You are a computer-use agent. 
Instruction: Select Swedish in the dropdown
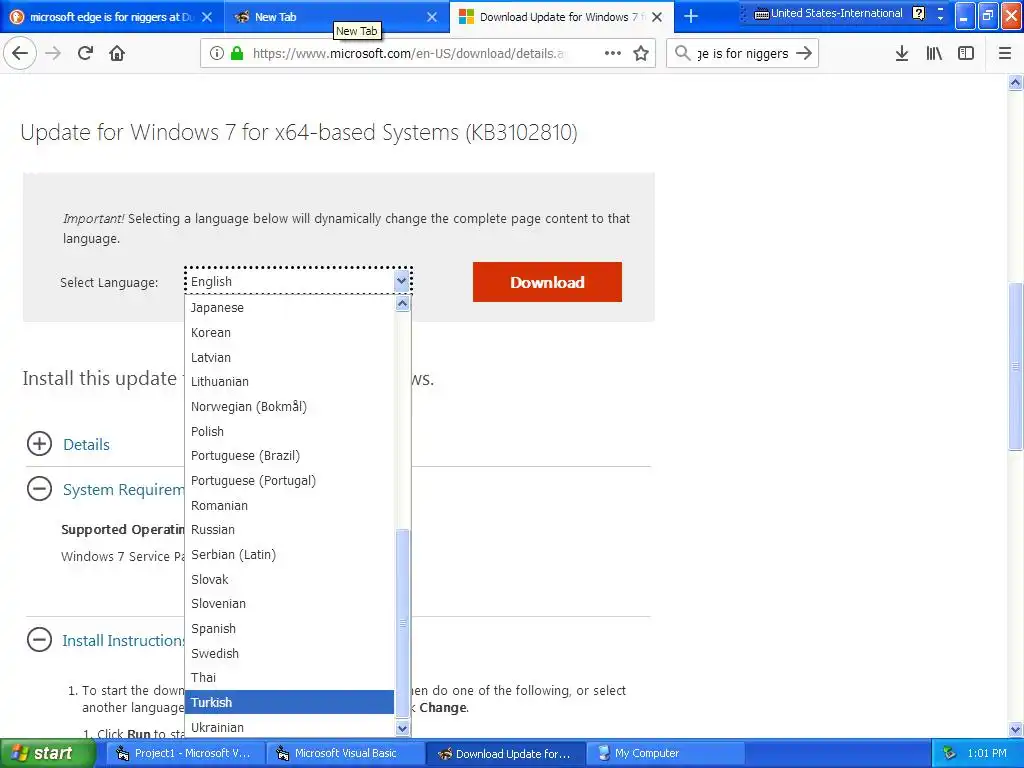pyautogui.click(x=289, y=653)
